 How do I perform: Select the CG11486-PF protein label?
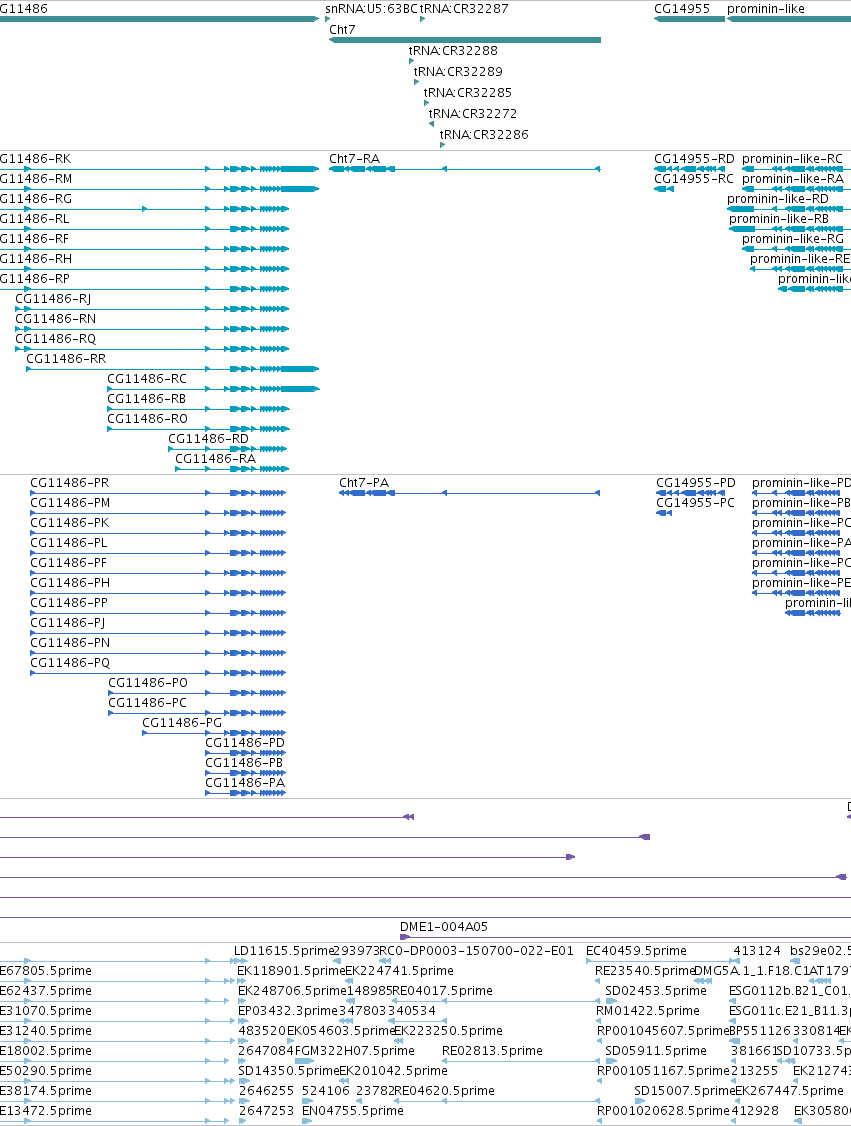tap(69, 564)
